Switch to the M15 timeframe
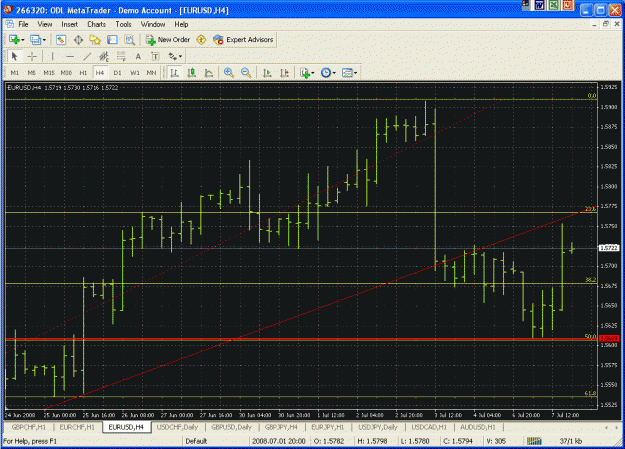625x449 pixels. [49, 73]
